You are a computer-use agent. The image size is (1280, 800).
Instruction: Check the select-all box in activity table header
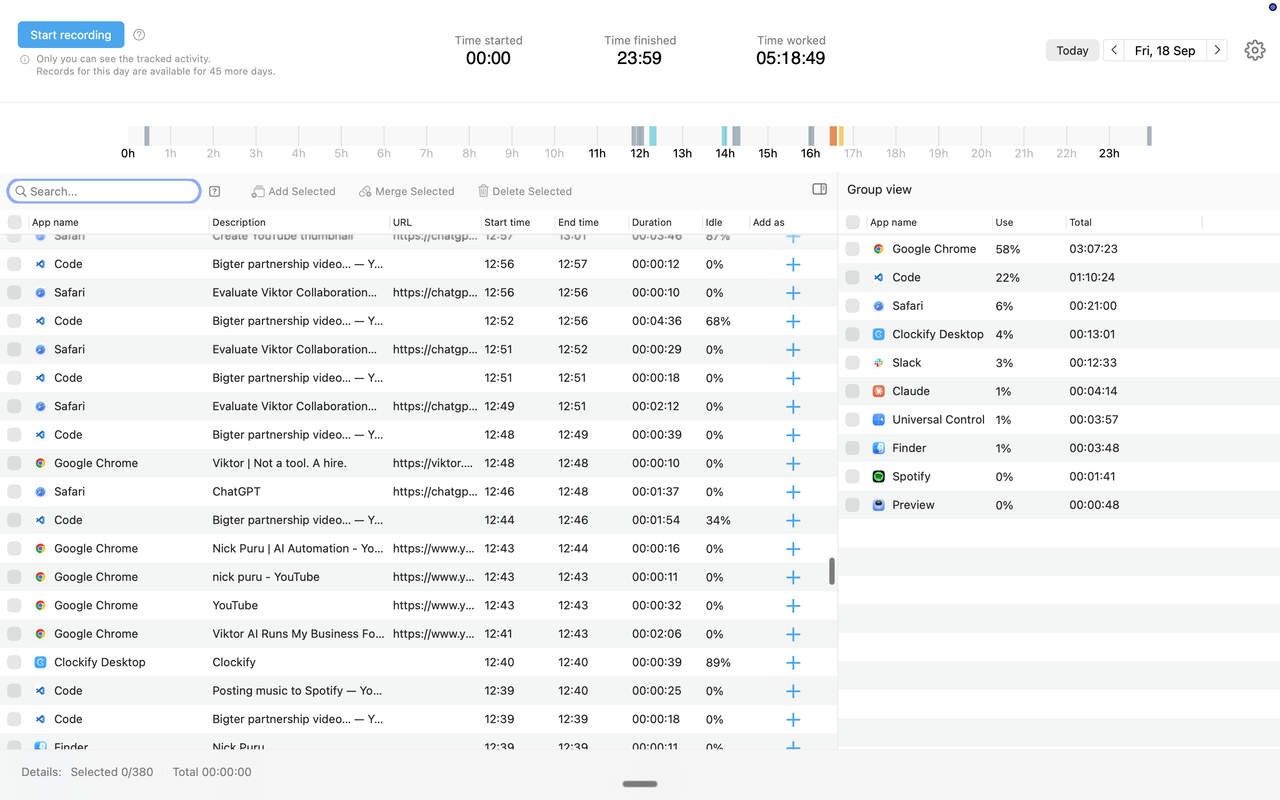pos(14,222)
